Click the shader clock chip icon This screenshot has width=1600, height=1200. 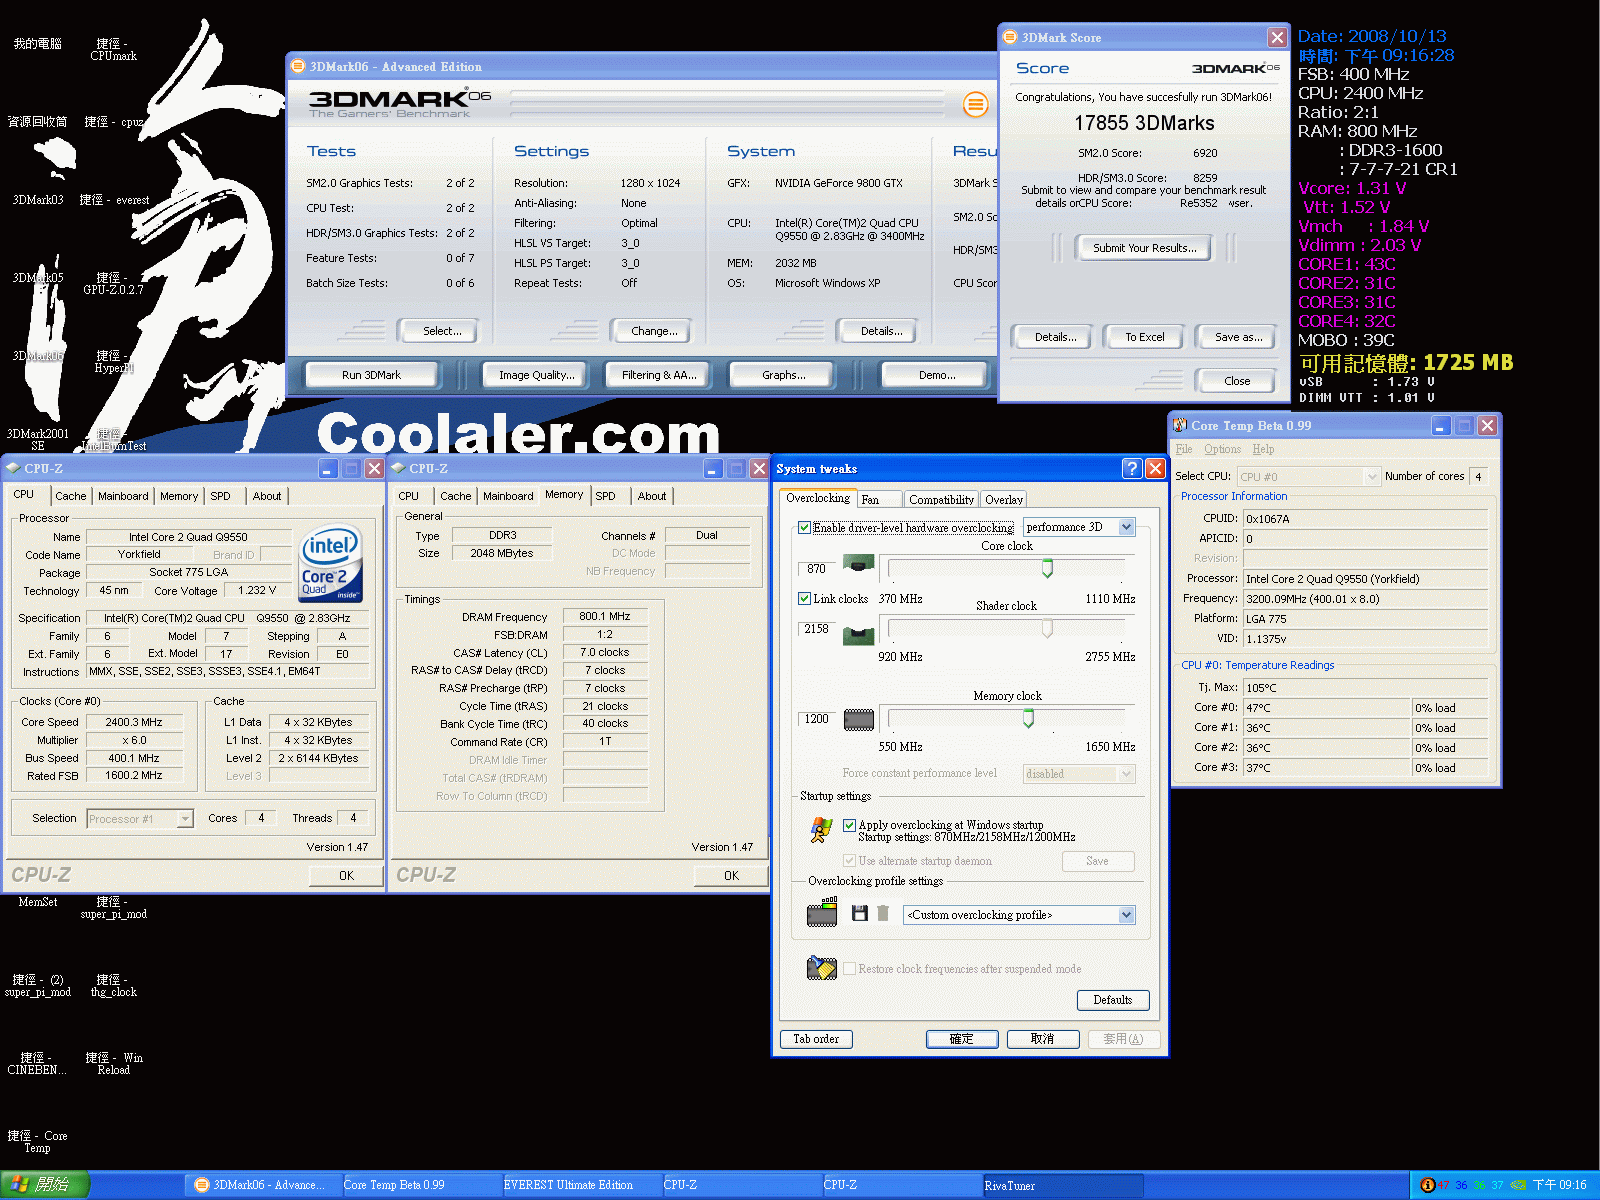pyautogui.click(x=858, y=634)
